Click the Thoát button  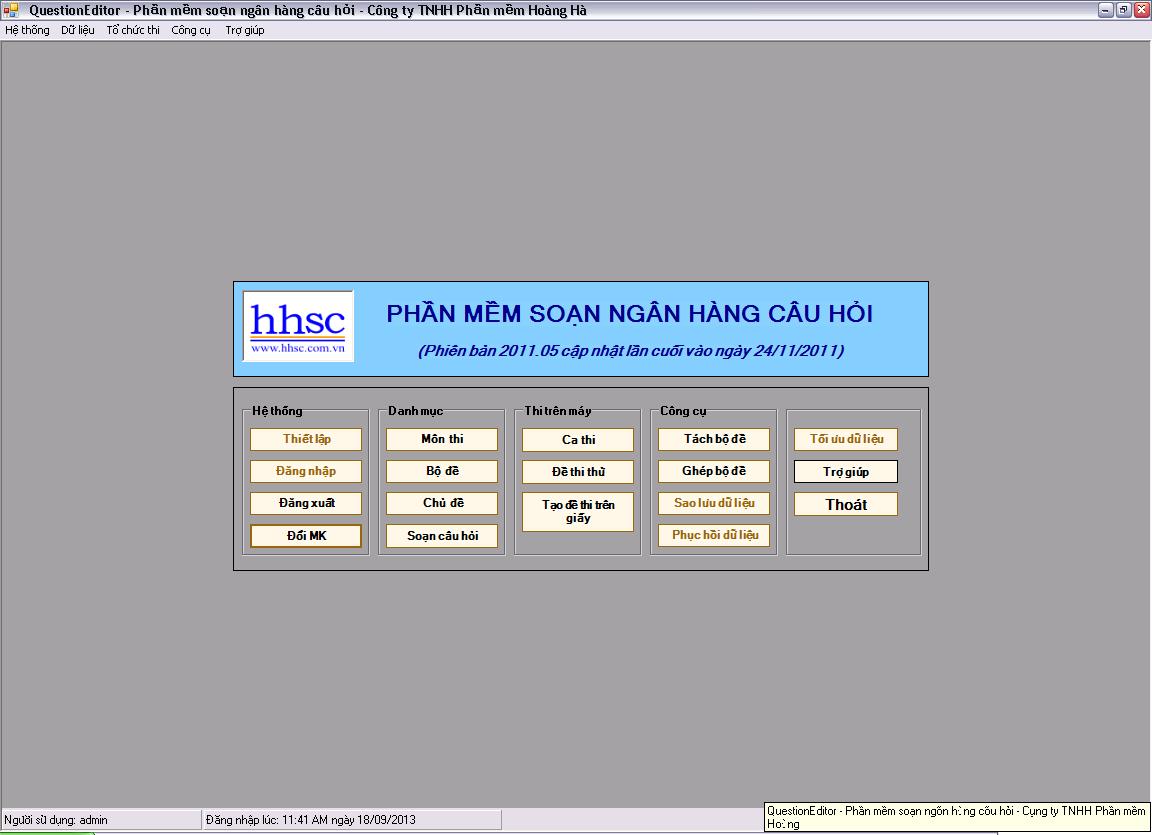(x=846, y=505)
